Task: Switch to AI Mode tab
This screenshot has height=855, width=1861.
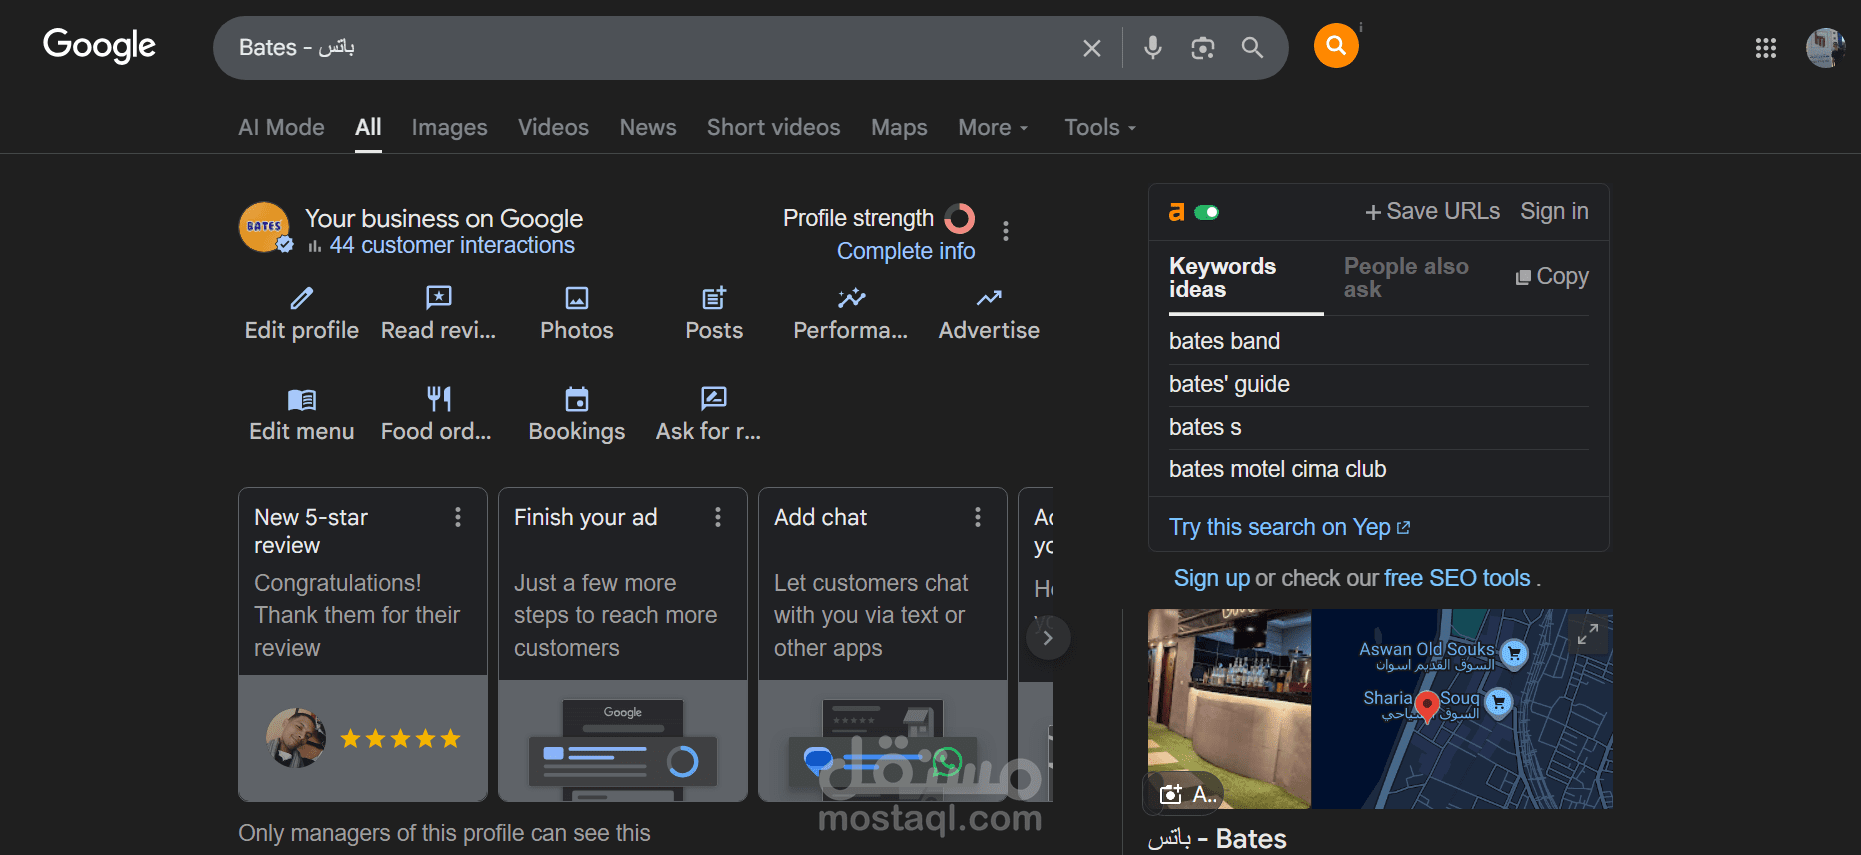Action: (x=281, y=128)
